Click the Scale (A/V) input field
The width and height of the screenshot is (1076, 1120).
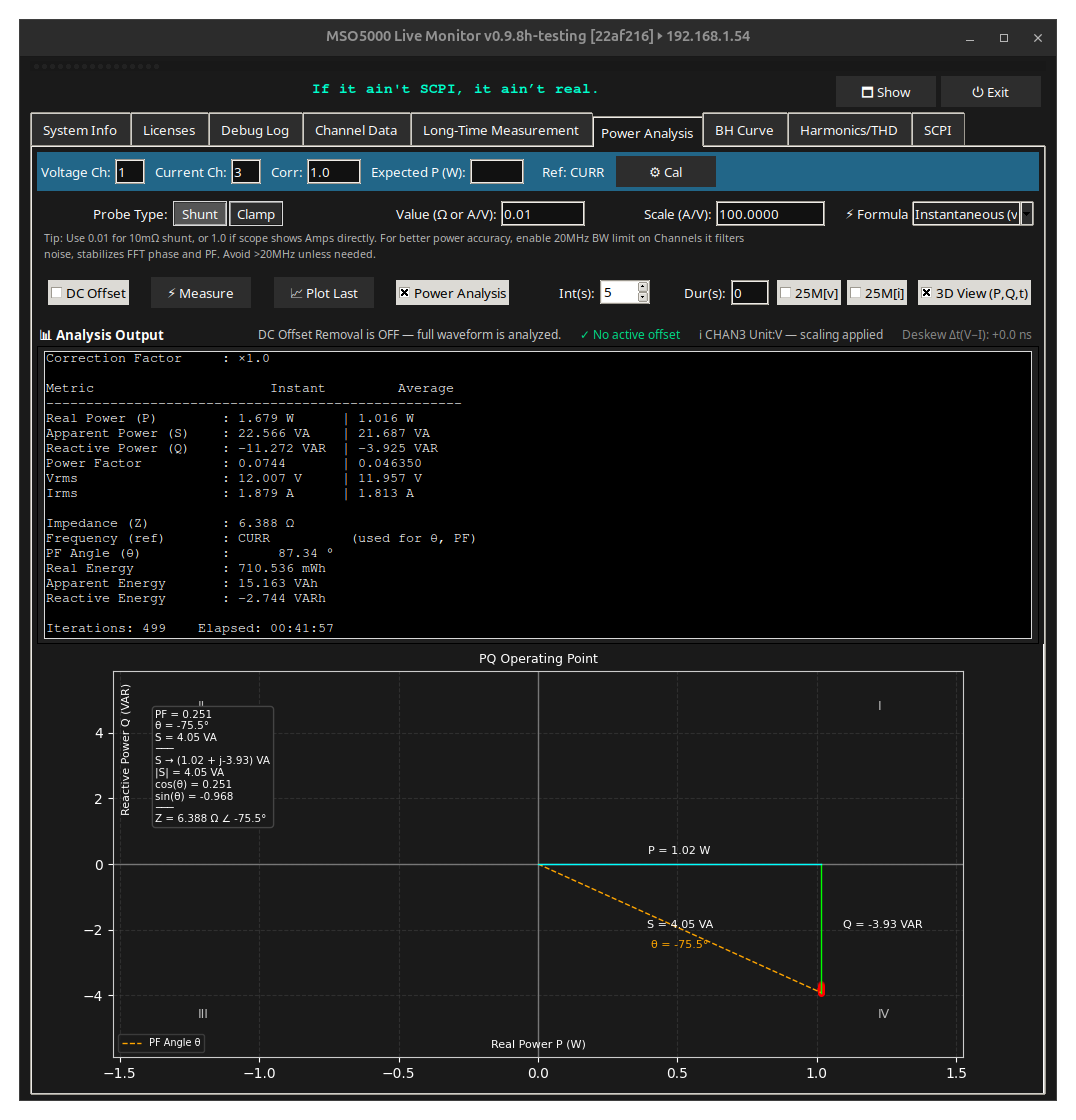coord(769,214)
